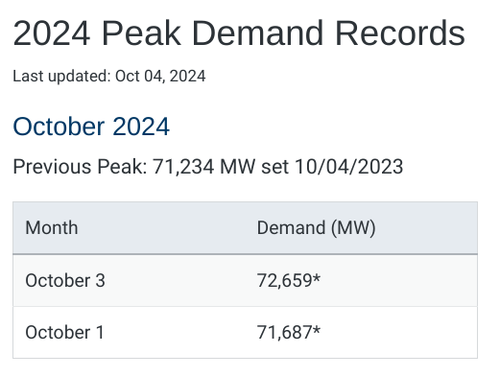Click the Oct 04, 2024 update date
The image size is (500, 373).
[x=160, y=76]
